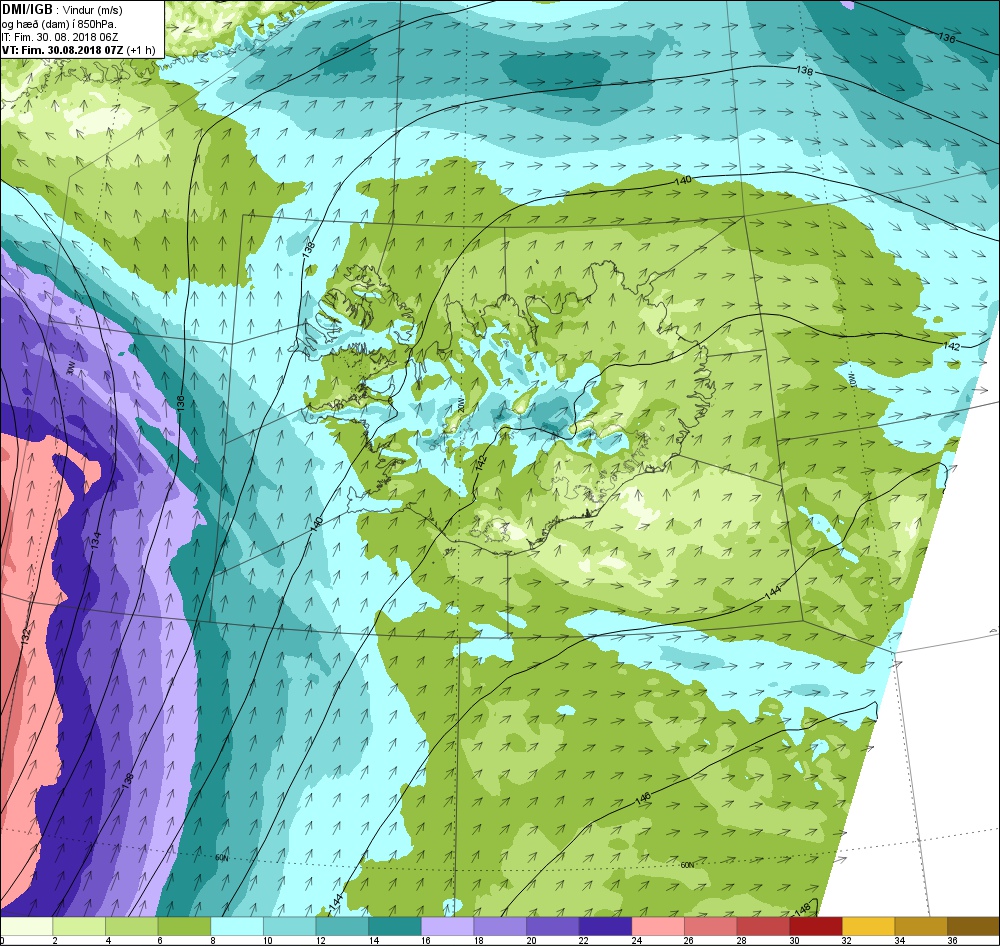Screen dimensions: 1000x946
Task: Select the 26–28 m/s salmon legend swatch
Action: [710, 926]
